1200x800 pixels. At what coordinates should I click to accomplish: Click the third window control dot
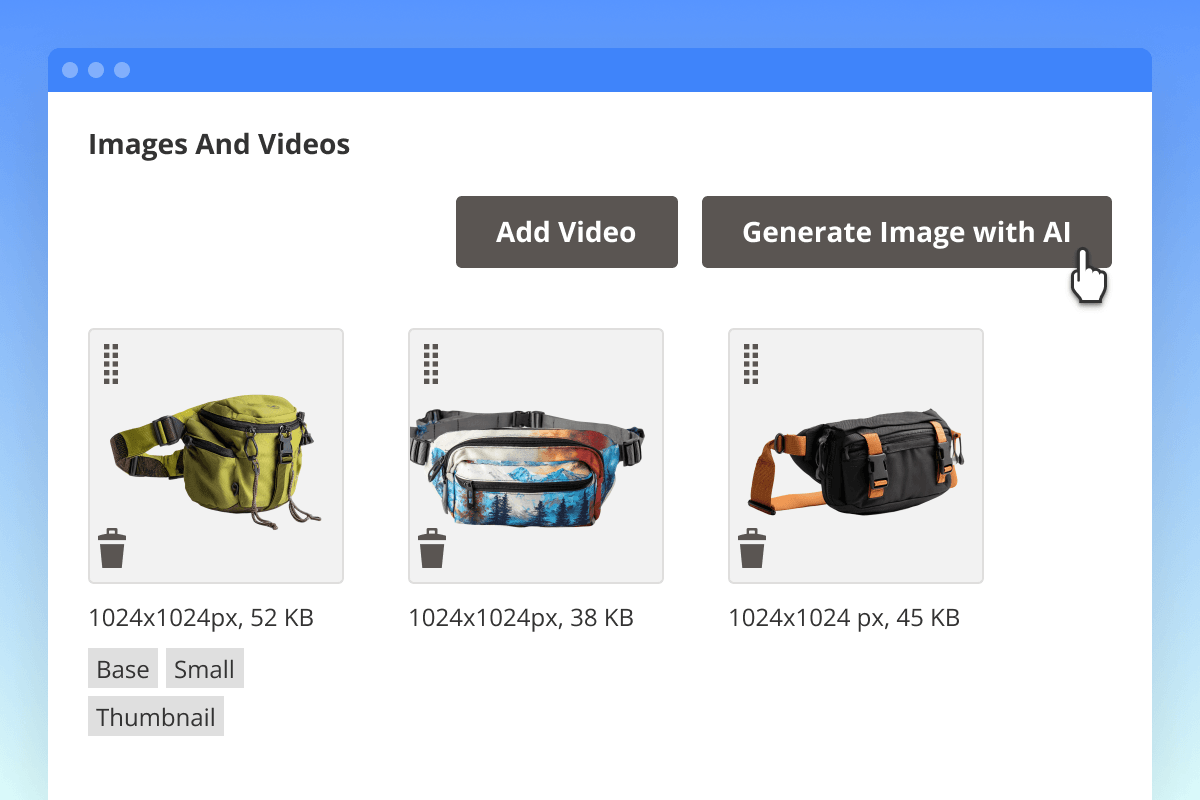(122, 70)
